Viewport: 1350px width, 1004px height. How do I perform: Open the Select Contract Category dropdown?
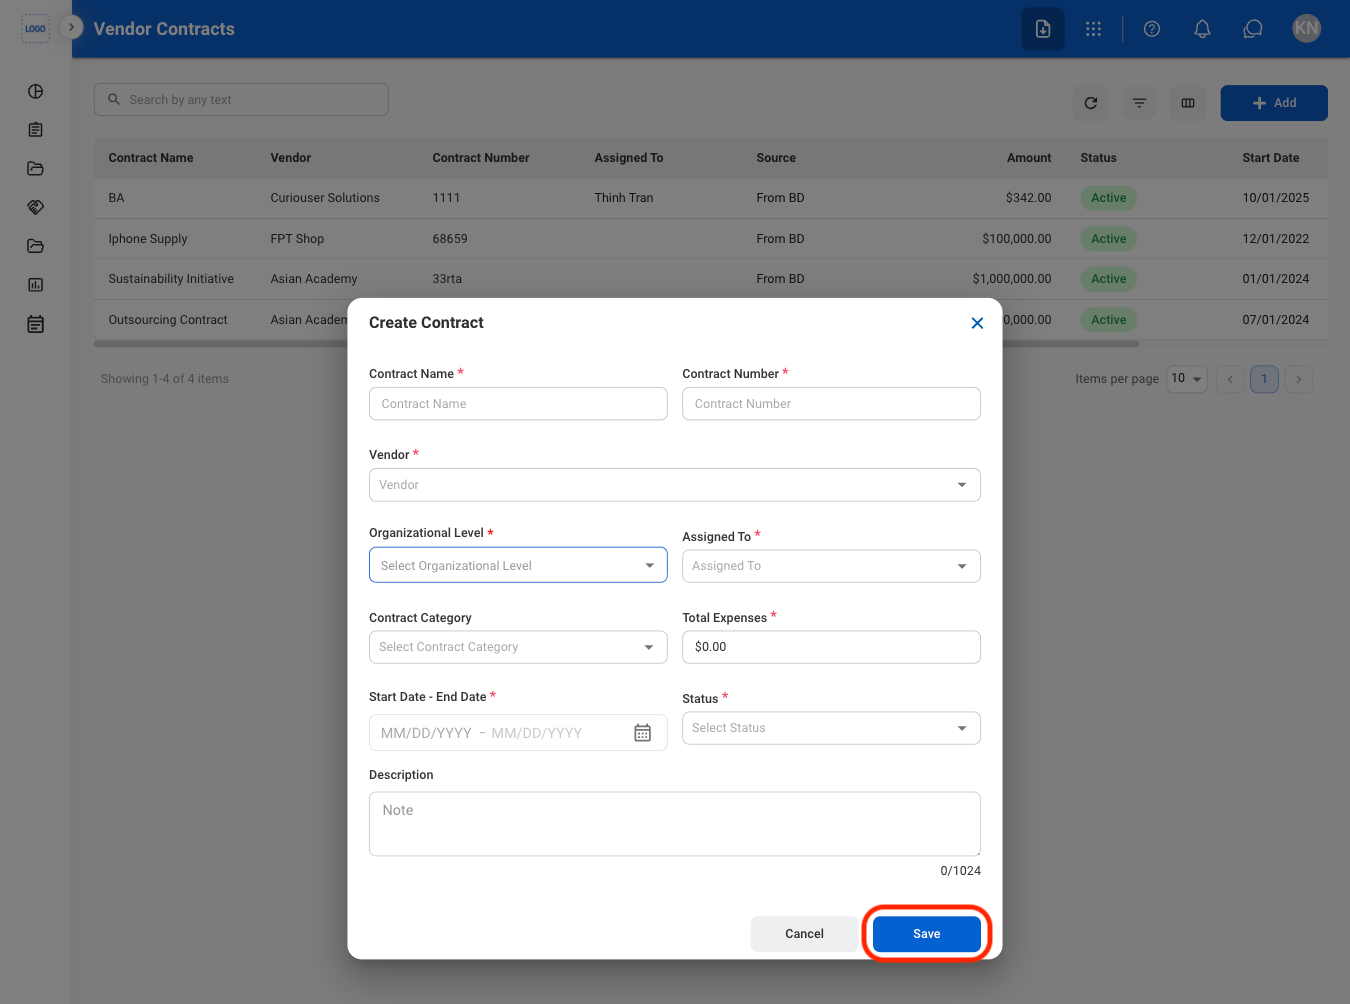tap(518, 647)
